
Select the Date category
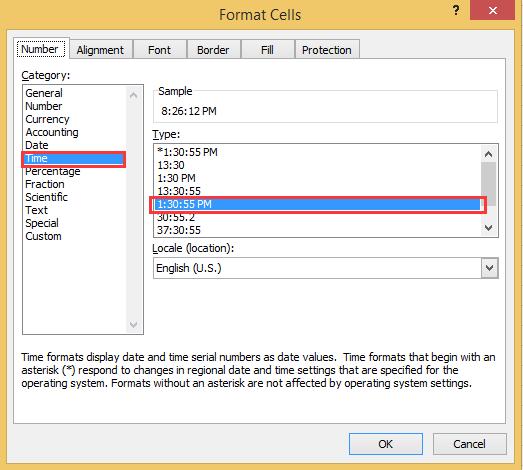pyautogui.click(x=75, y=145)
